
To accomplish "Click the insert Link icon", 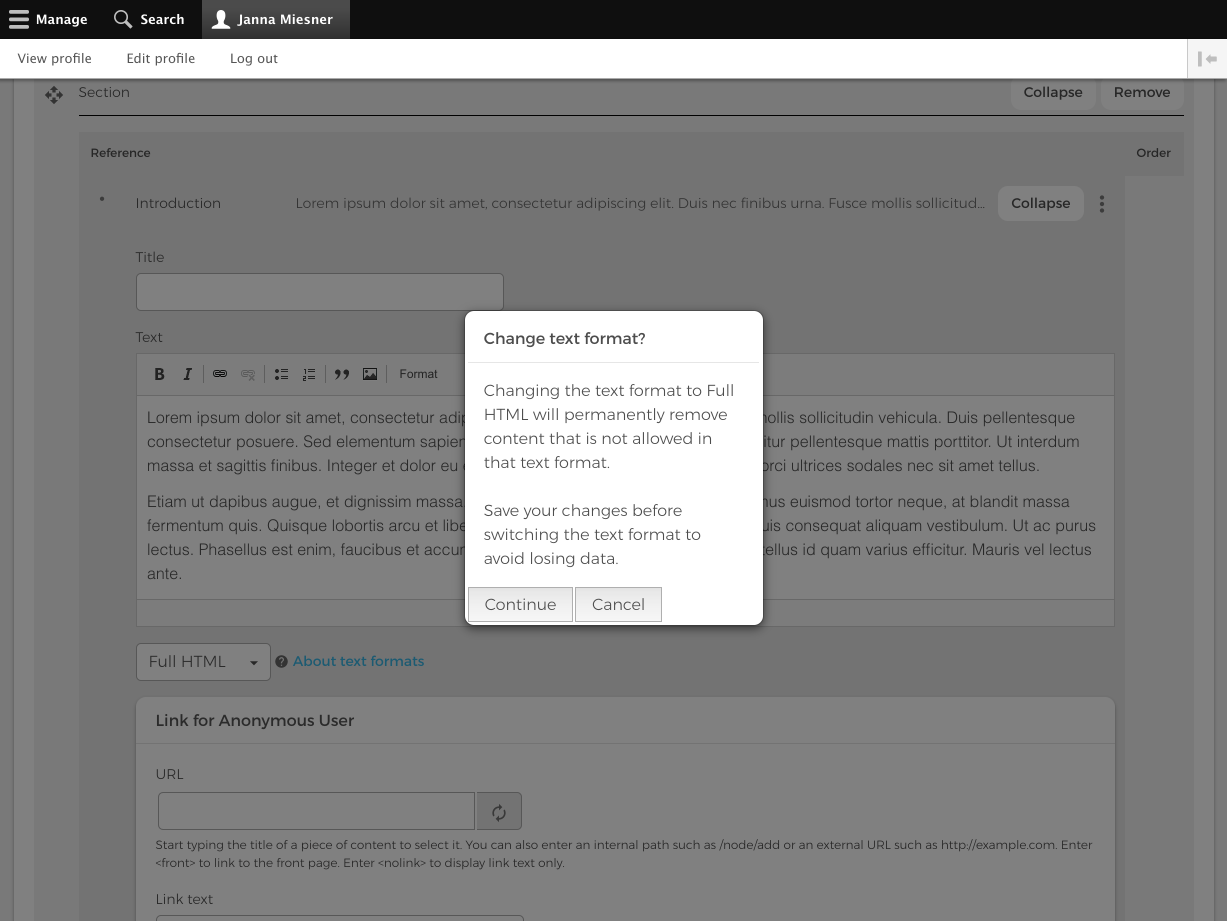I will pos(220,374).
